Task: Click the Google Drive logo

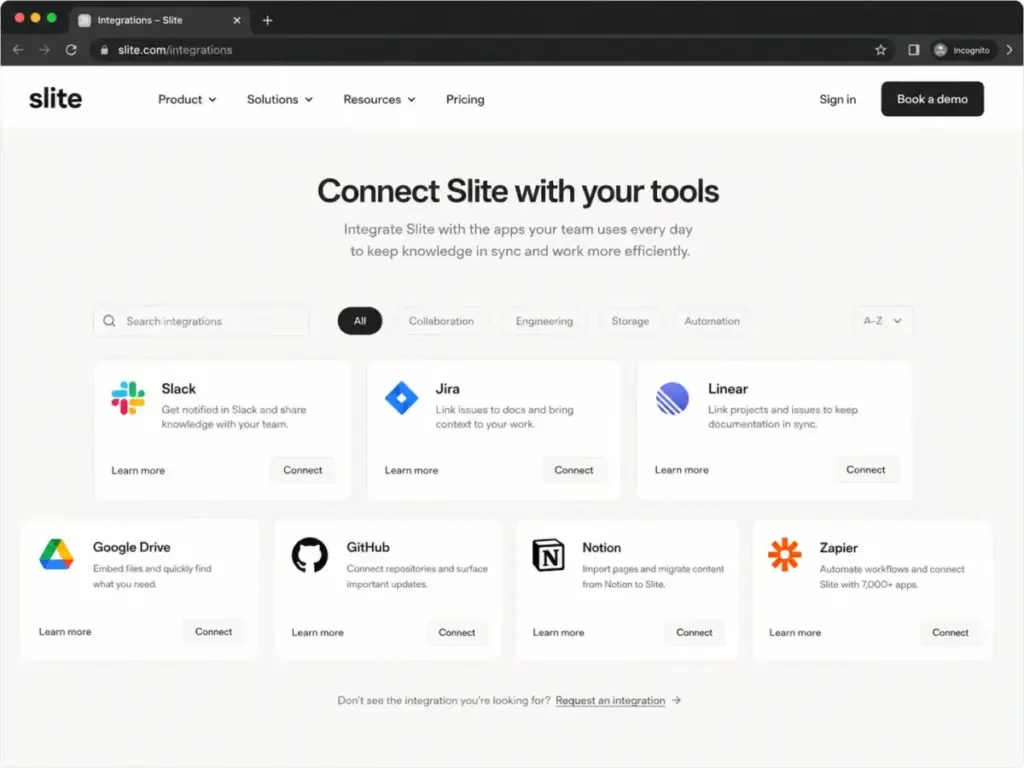Action: [56, 554]
